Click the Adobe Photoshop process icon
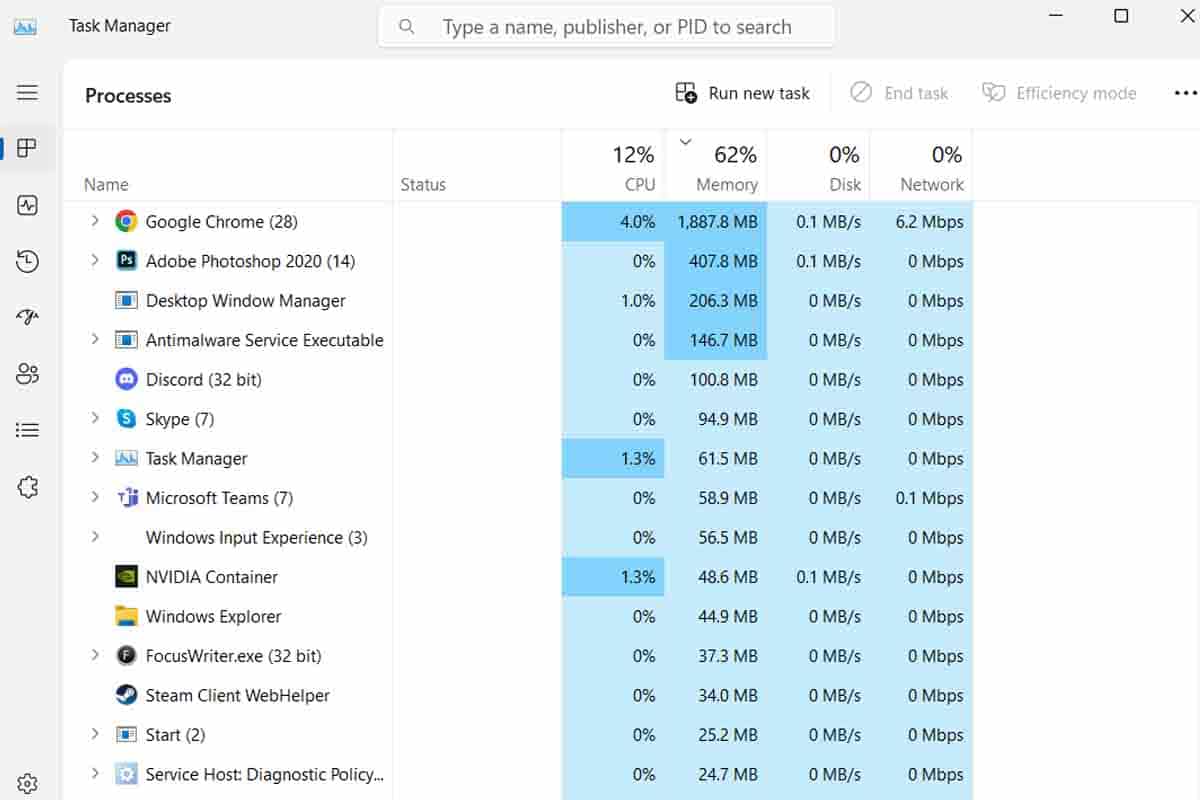The height and width of the screenshot is (800, 1200). (x=126, y=261)
